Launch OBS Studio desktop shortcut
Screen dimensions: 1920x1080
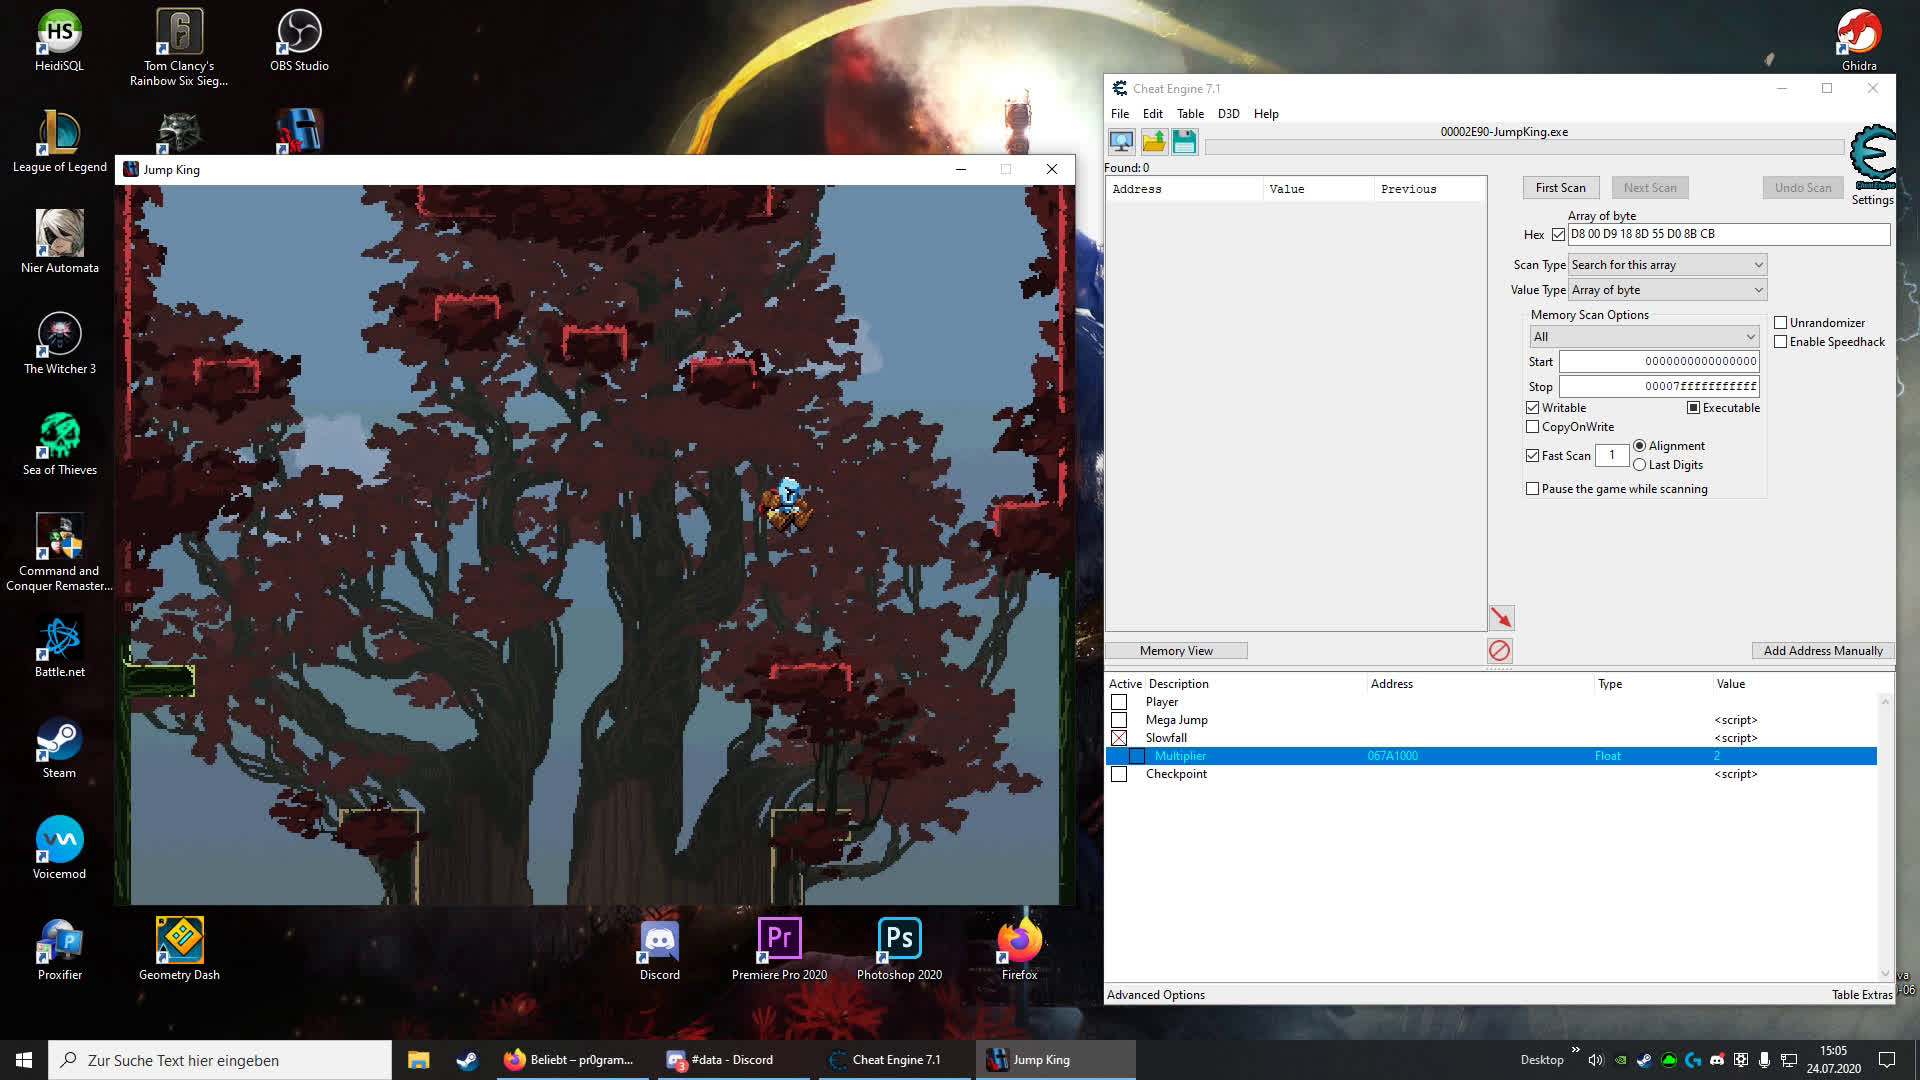tap(299, 41)
